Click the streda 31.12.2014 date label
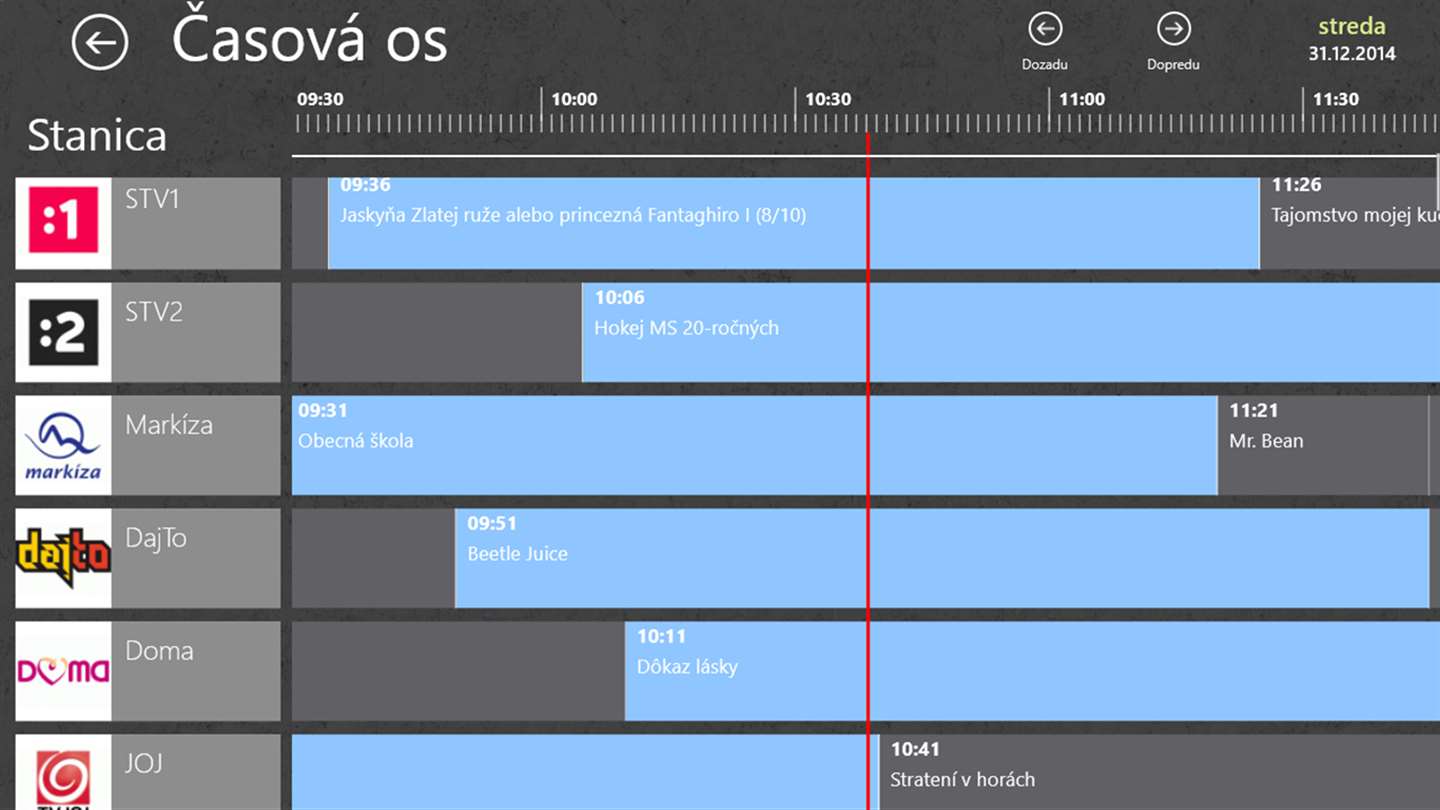Viewport: 1440px width, 810px height. click(1351, 40)
